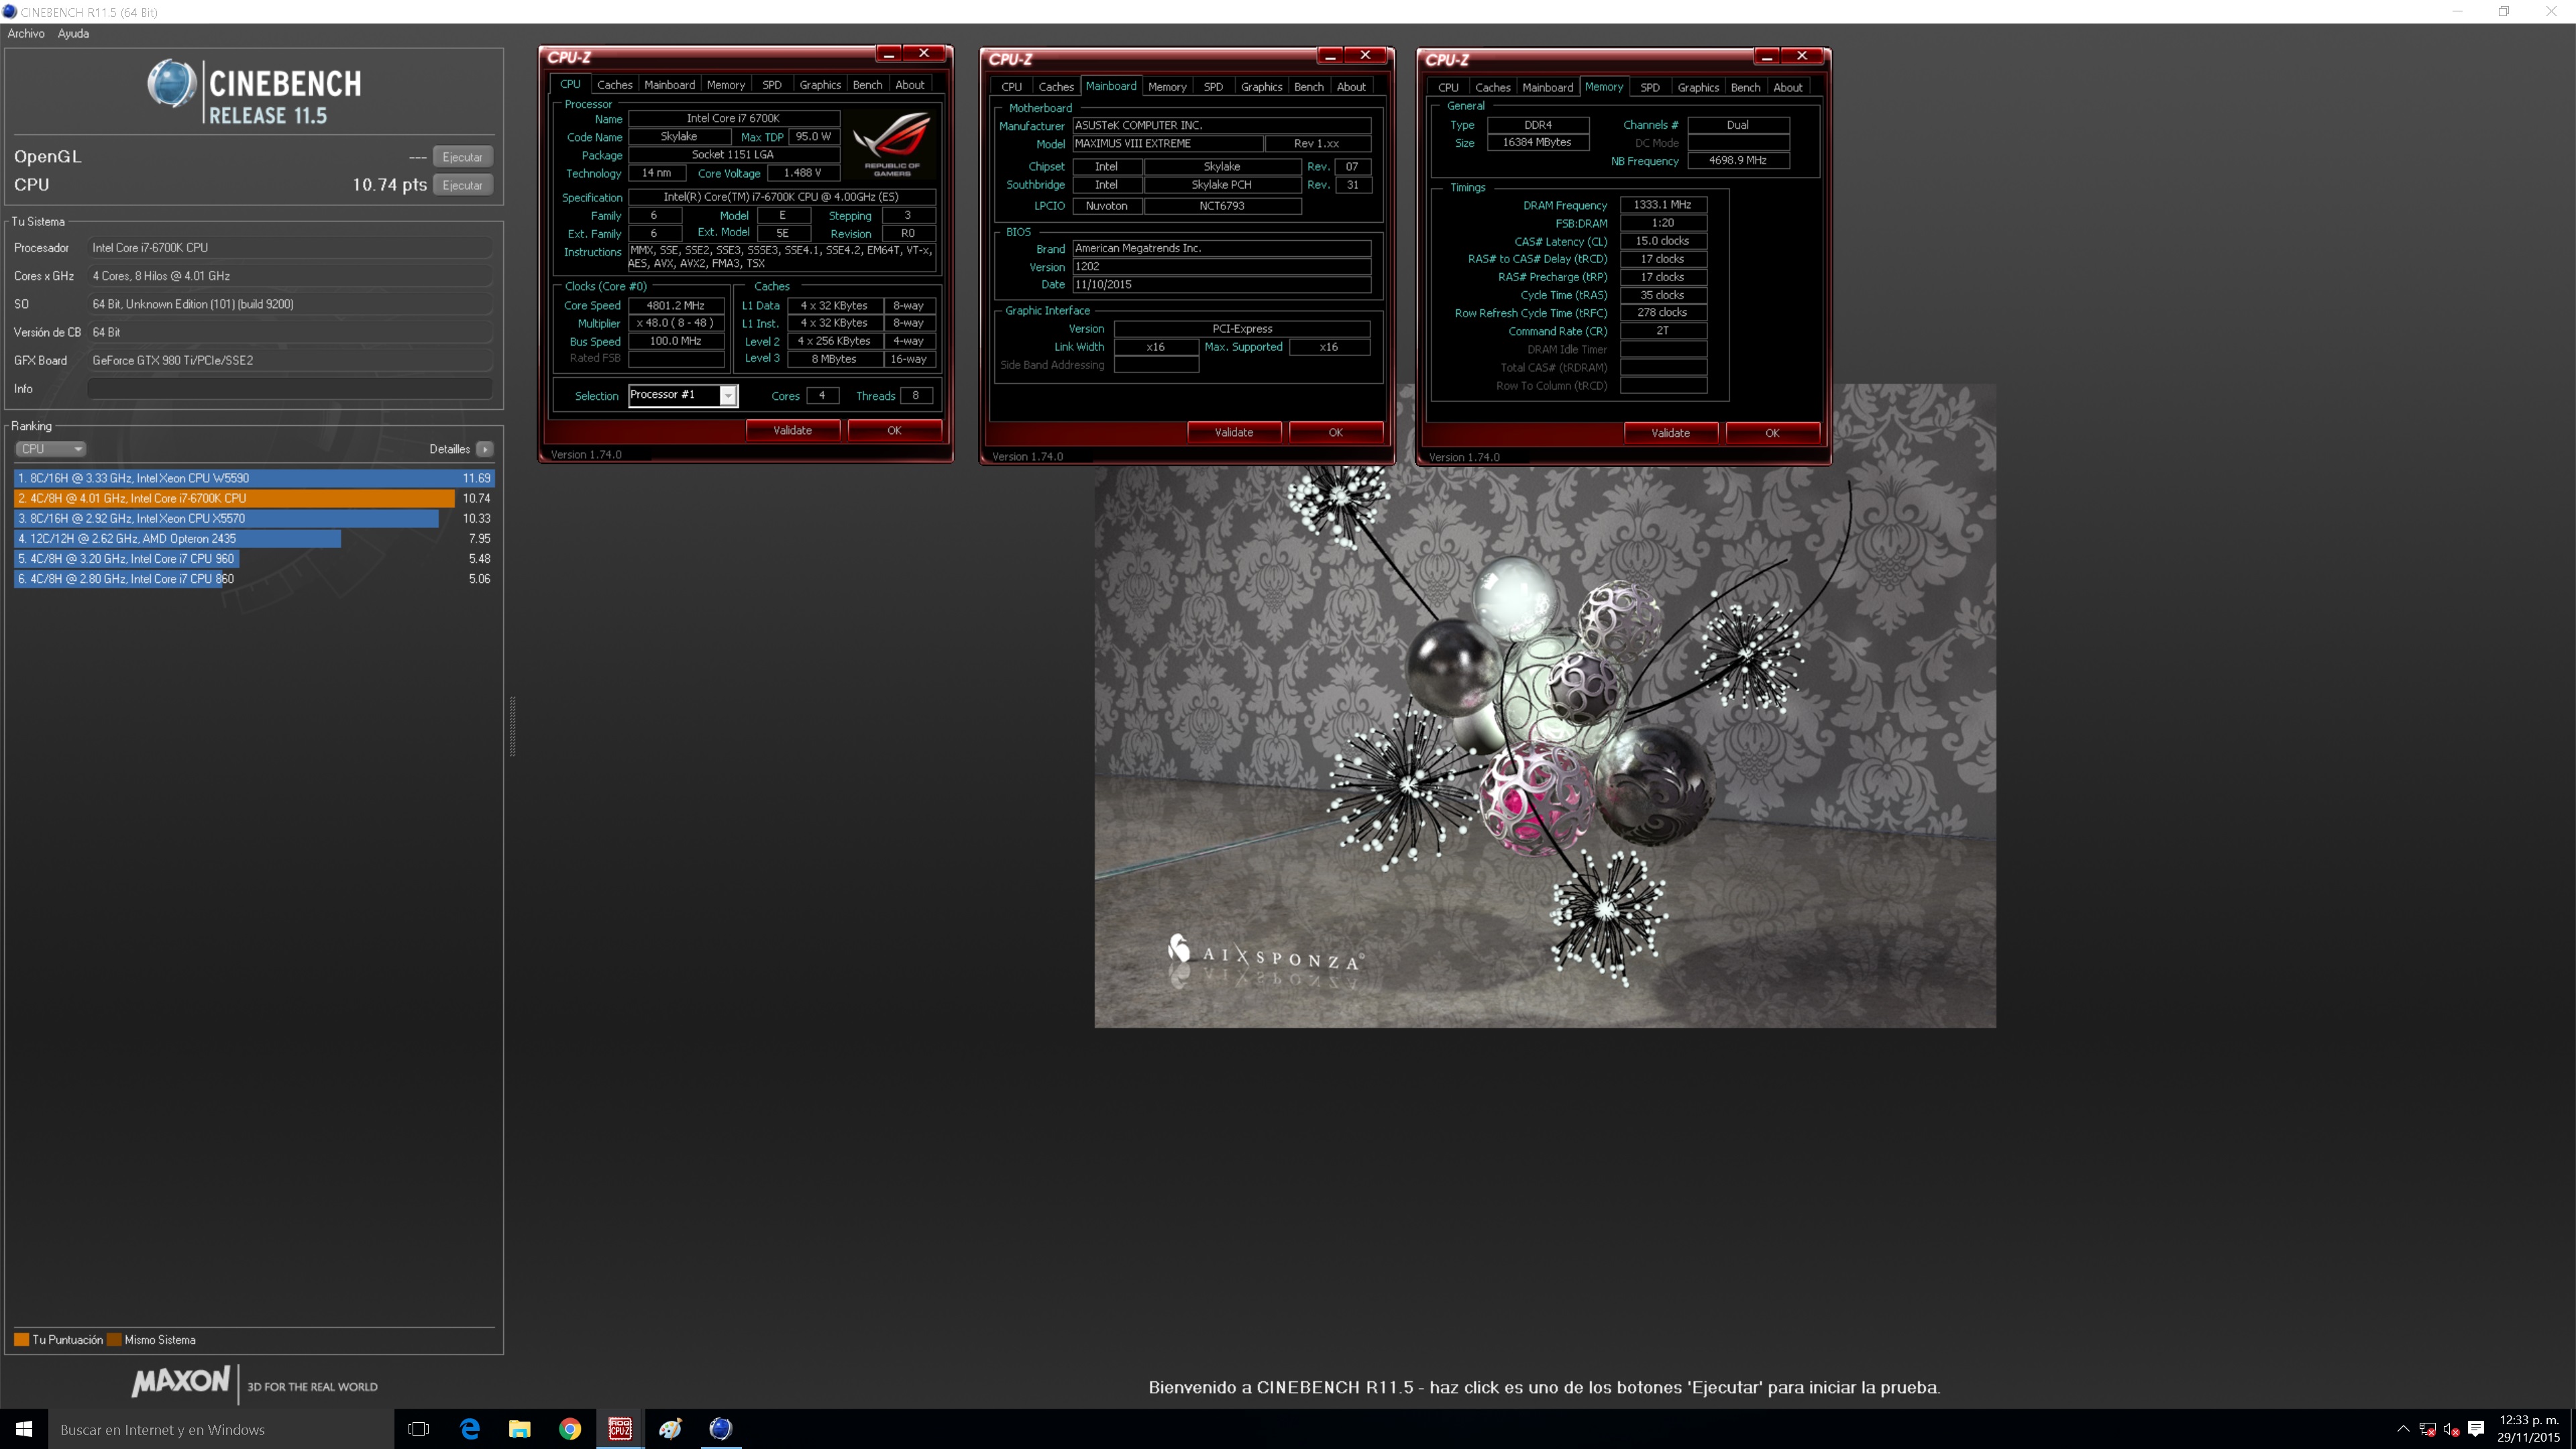This screenshot has width=2576, height=1449.
Task: Run the CPU test with Ejecutar
Action: [x=462, y=185]
